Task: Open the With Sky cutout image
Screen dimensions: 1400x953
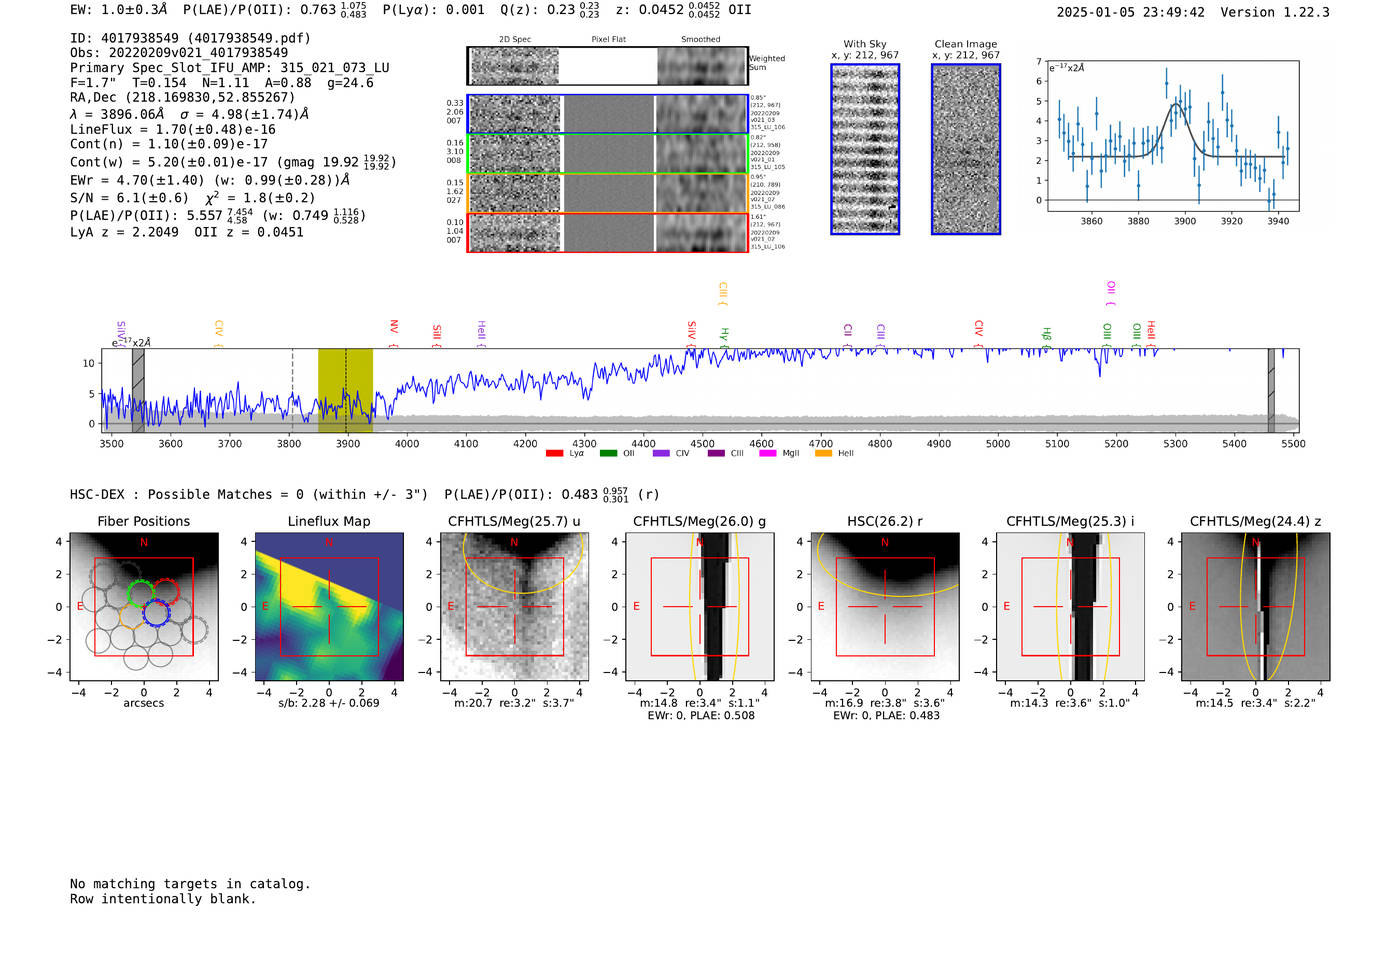Action: (865, 149)
